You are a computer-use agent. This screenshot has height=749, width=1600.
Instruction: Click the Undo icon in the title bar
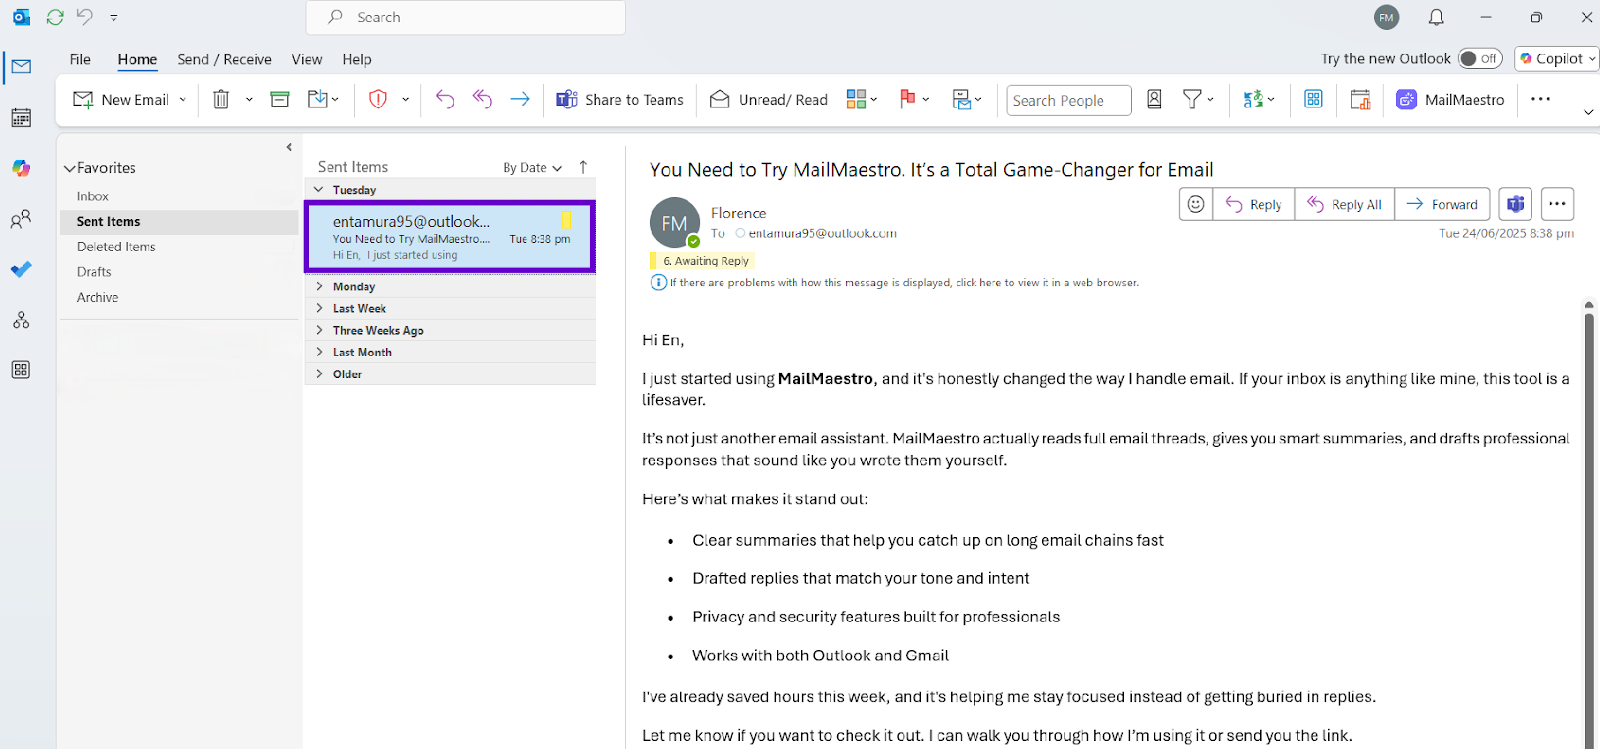(85, 17)
